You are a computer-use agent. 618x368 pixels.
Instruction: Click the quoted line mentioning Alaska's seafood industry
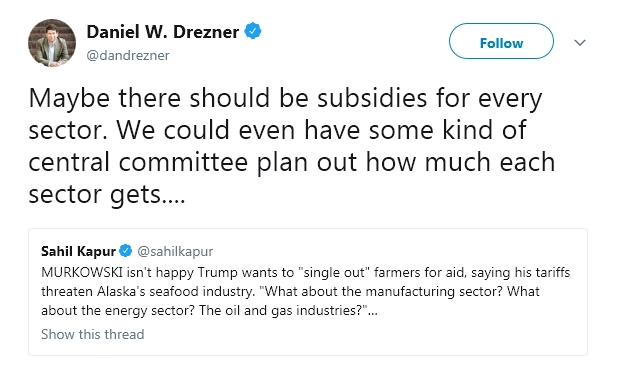tap(290, 292)
